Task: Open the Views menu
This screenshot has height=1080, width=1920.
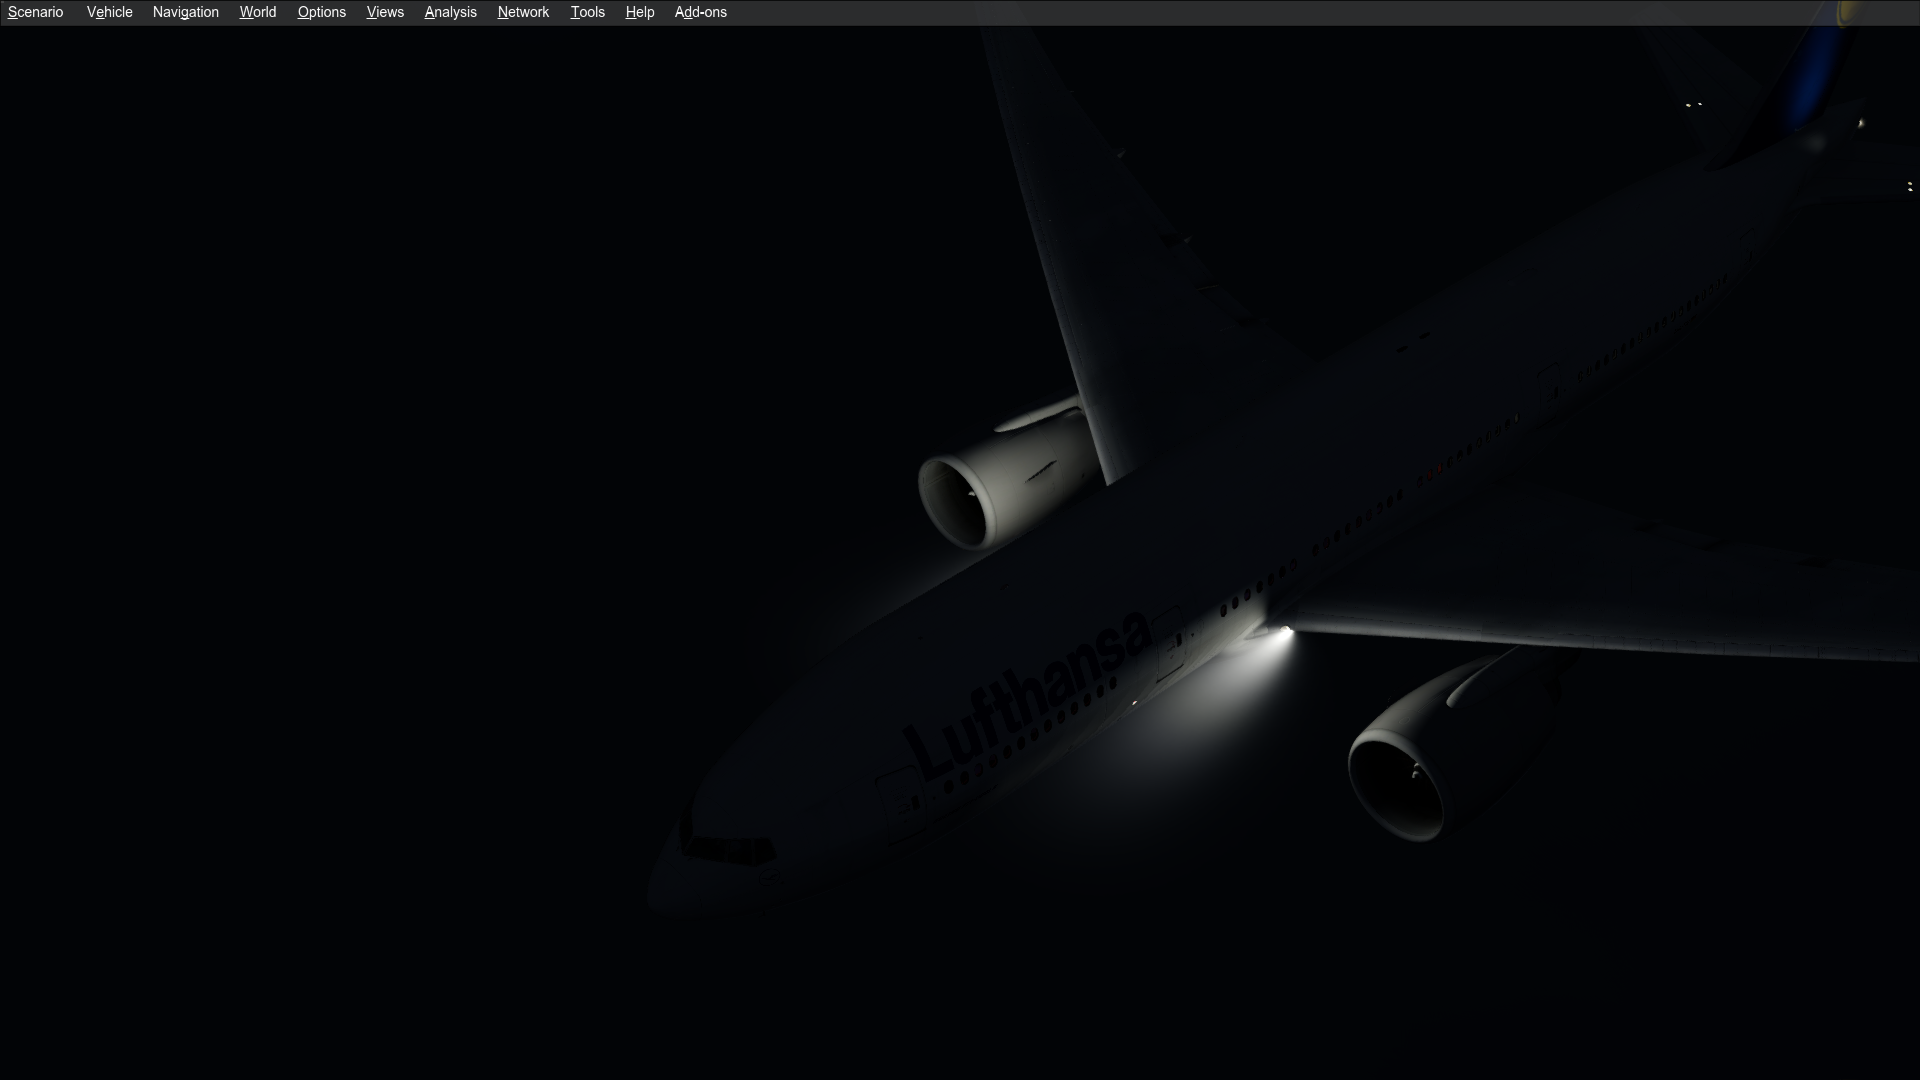Action: tap(385, 12)
